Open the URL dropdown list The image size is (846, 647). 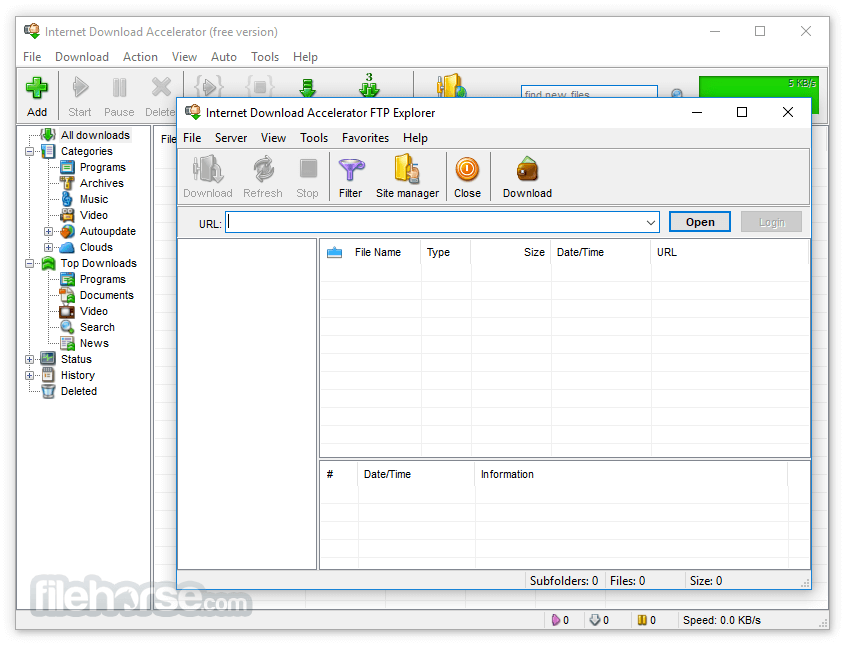651,222
